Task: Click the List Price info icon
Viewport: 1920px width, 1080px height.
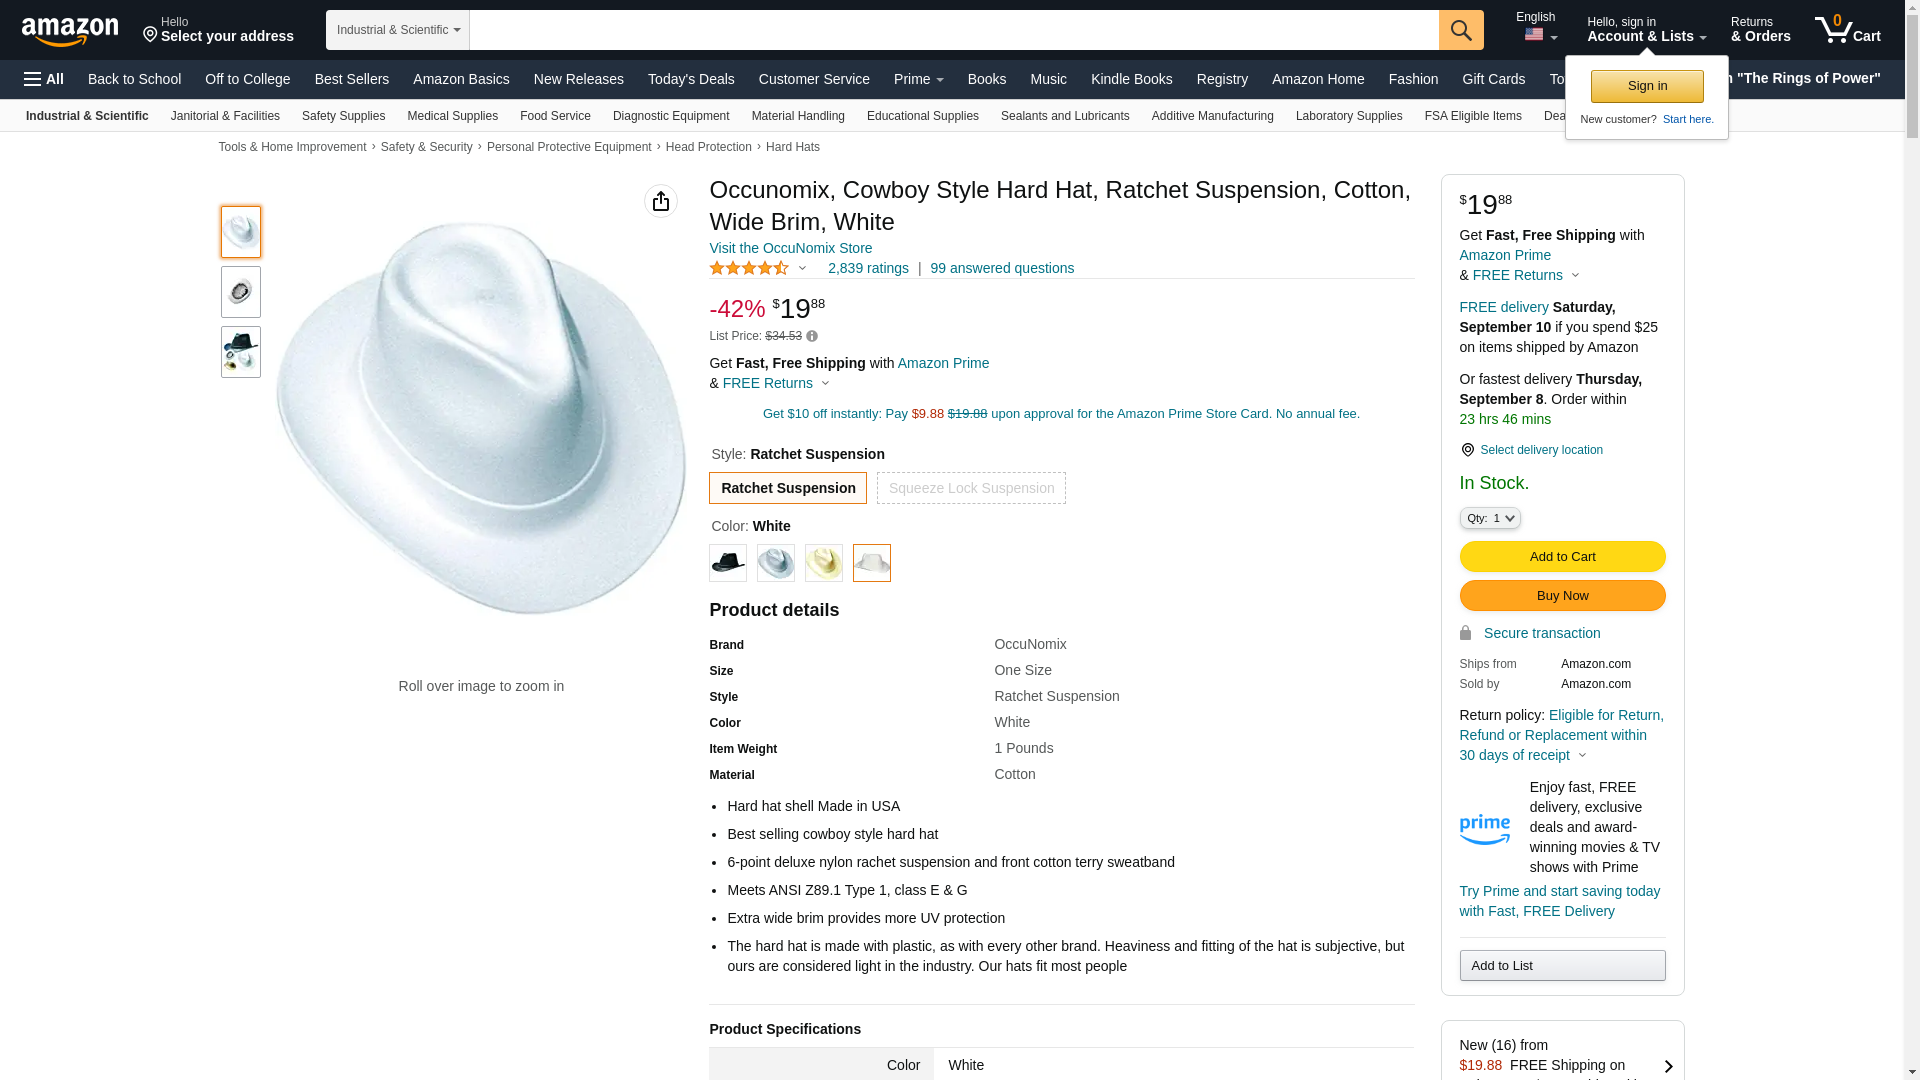Action: pyautogui.click(x=812, y=337)
